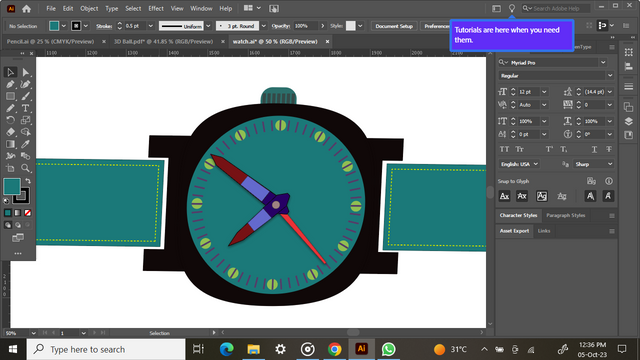Select the Gradient tool

(x=11, y=144)
